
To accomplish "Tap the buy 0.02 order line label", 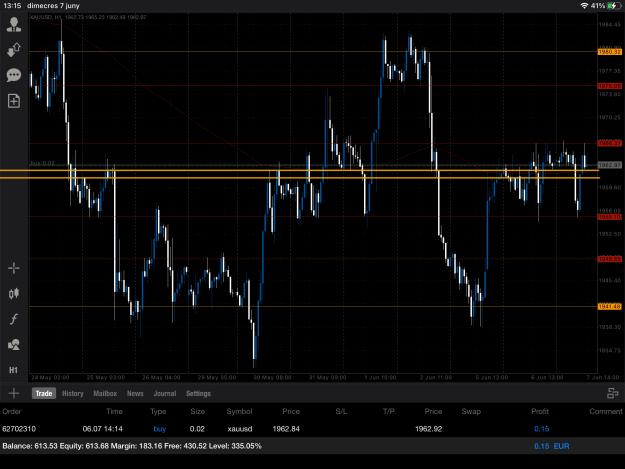I will (42, 163).
